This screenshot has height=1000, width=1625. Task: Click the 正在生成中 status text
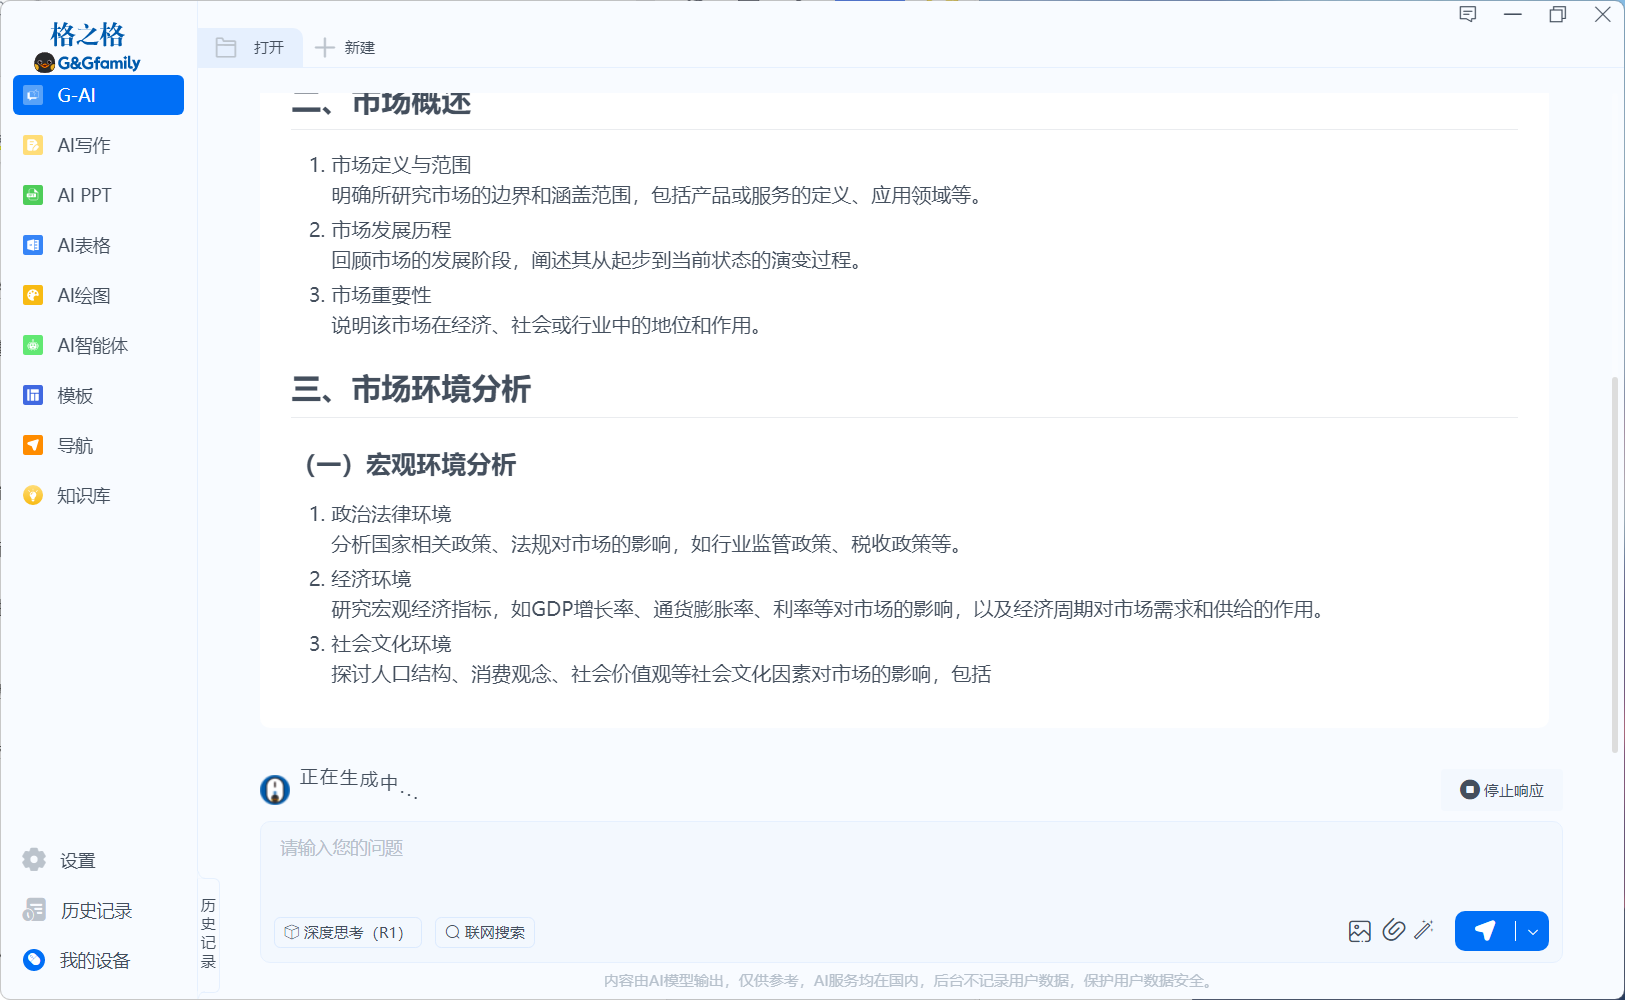coord(358,782)
